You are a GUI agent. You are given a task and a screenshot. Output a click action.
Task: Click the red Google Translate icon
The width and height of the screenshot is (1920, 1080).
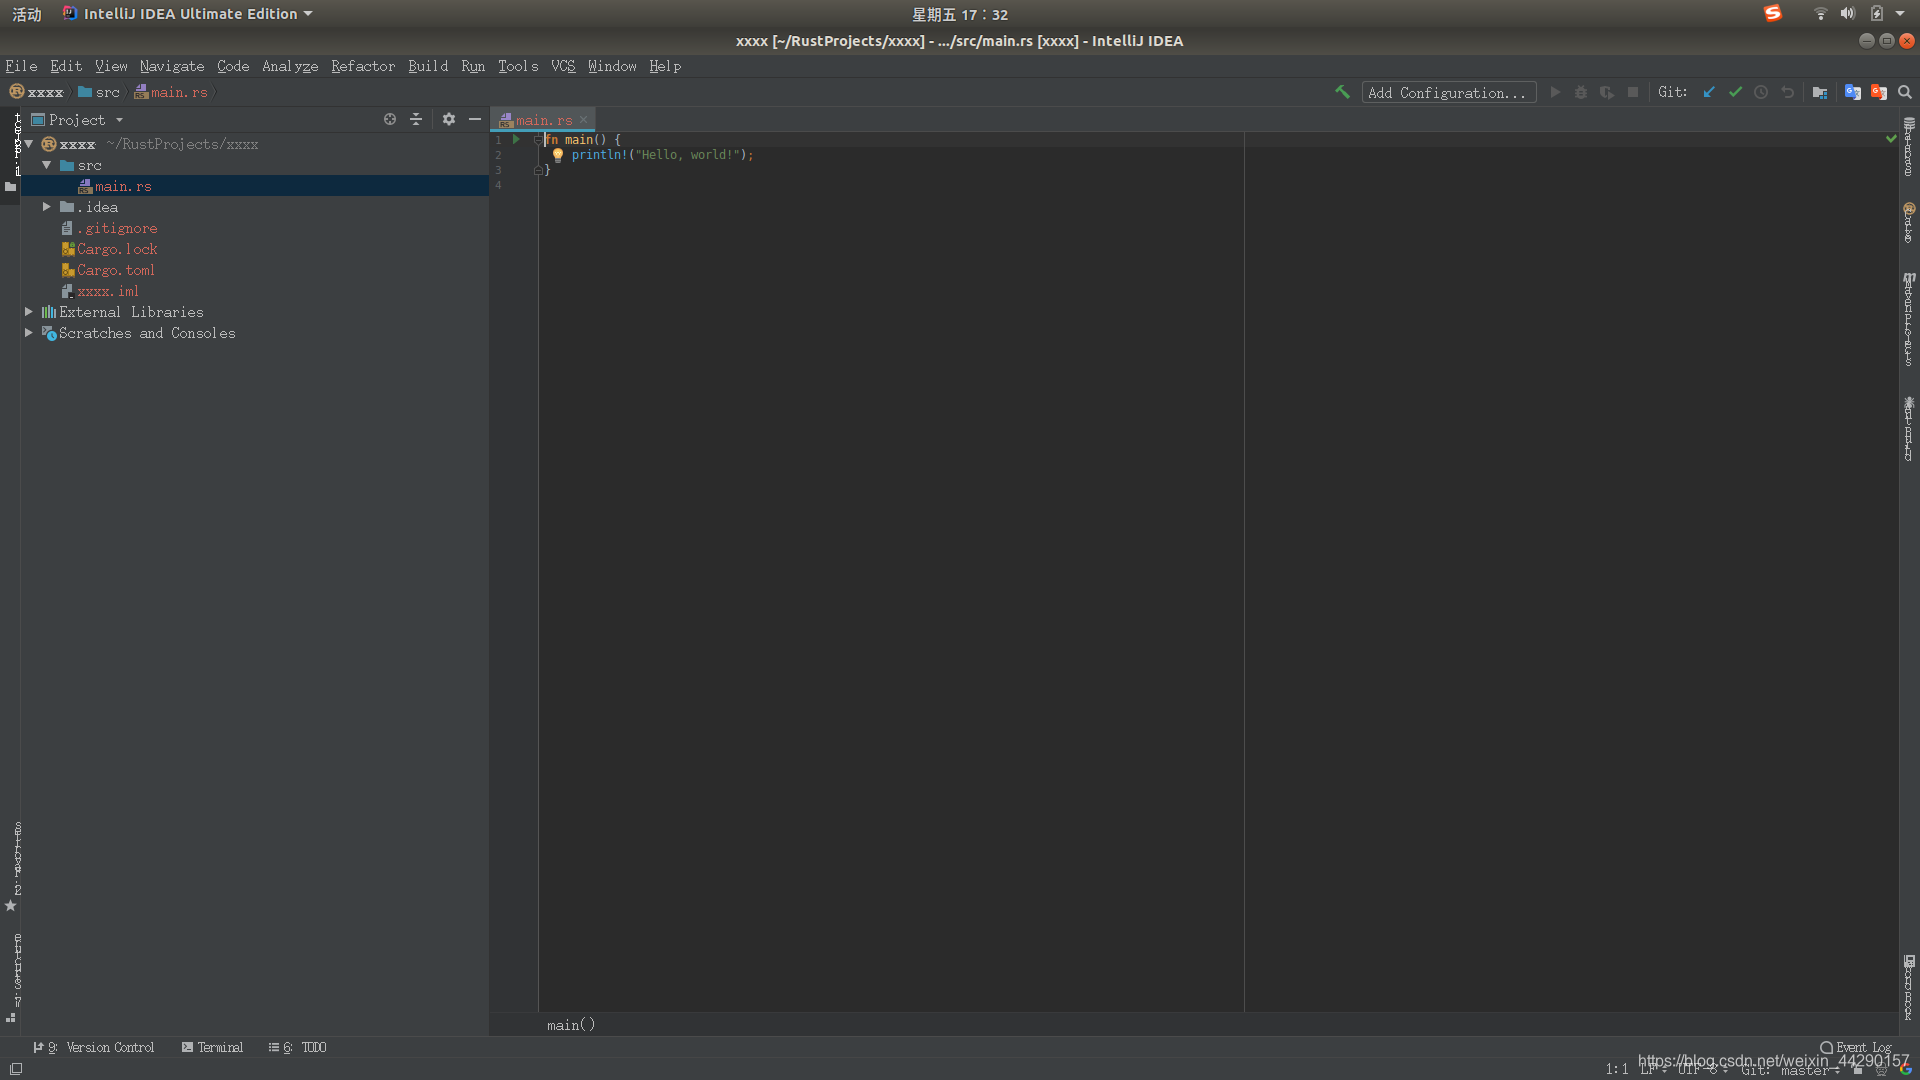coord(1879,92)
